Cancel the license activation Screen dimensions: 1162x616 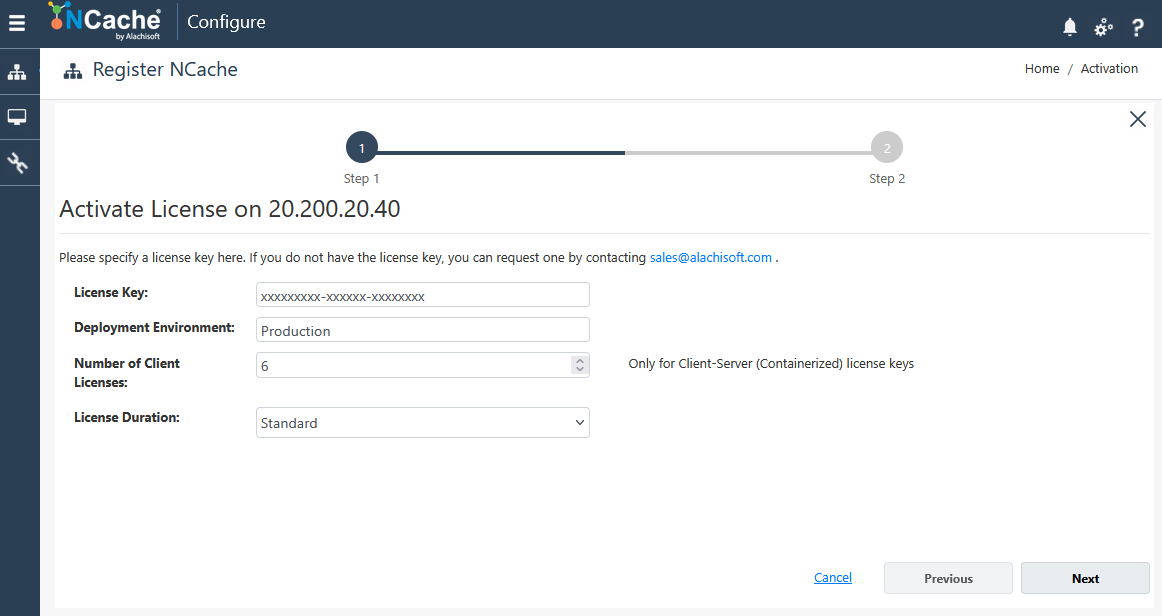click(x=833, y=577)
